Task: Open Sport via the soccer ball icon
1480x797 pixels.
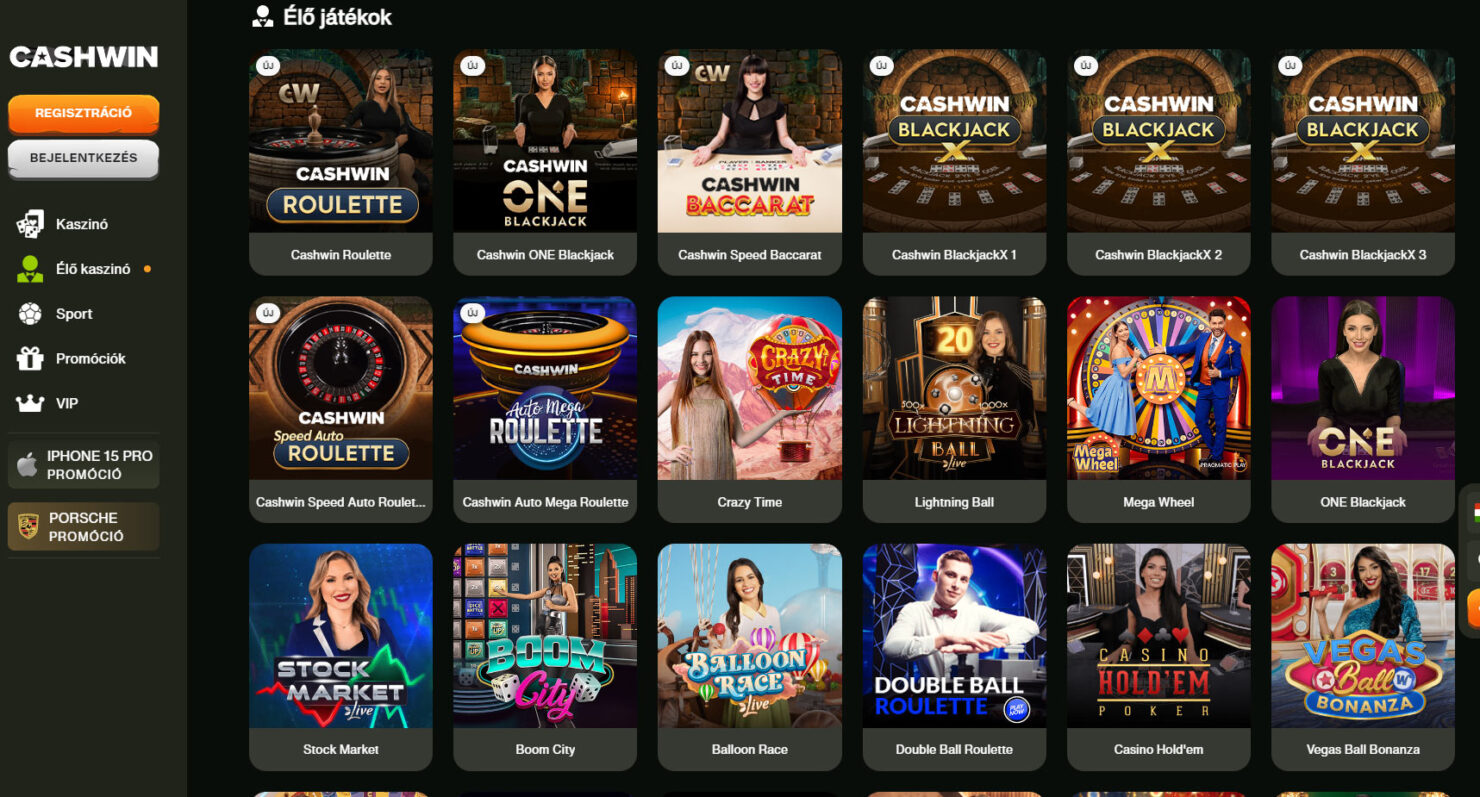Action: point(30,314)
